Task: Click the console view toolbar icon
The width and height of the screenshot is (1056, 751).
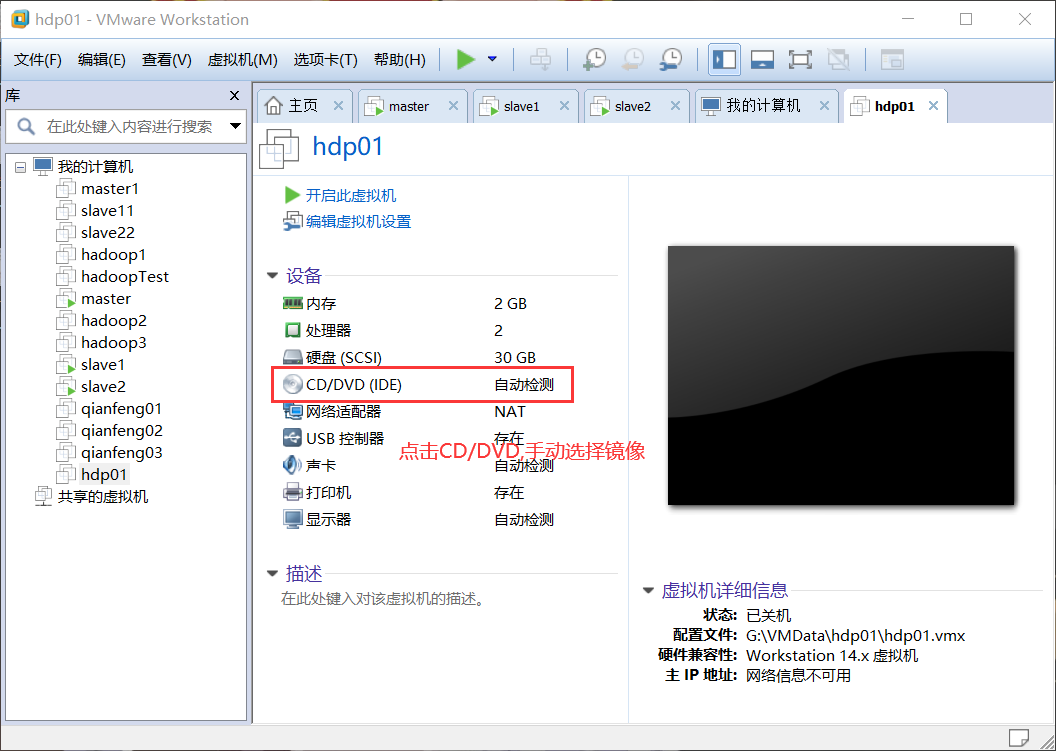Action: point(892,59)
